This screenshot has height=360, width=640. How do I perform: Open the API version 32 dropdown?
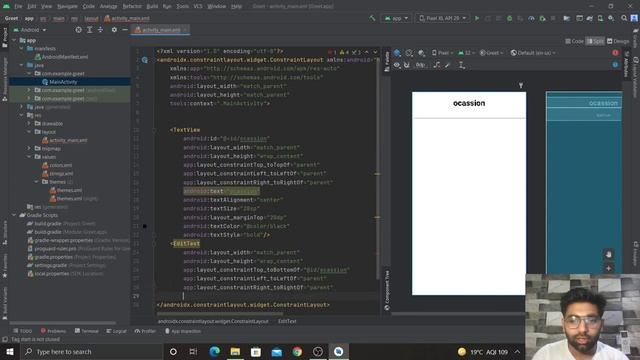(467, 53)
